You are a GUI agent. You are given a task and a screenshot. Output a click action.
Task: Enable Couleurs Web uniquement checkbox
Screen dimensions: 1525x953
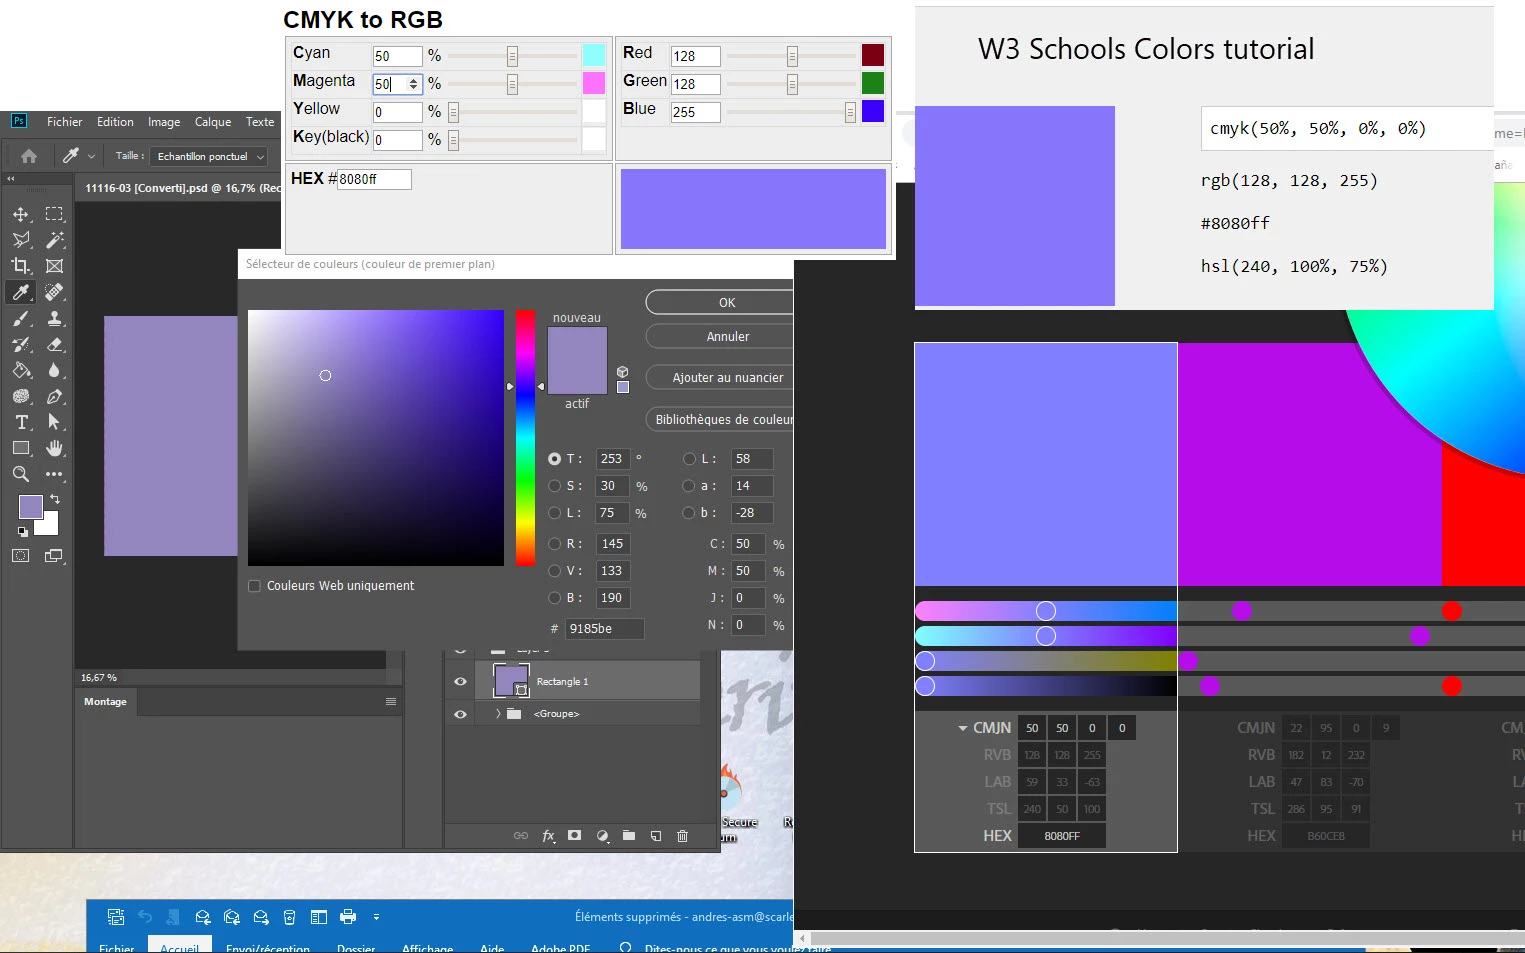coord(254,586)
